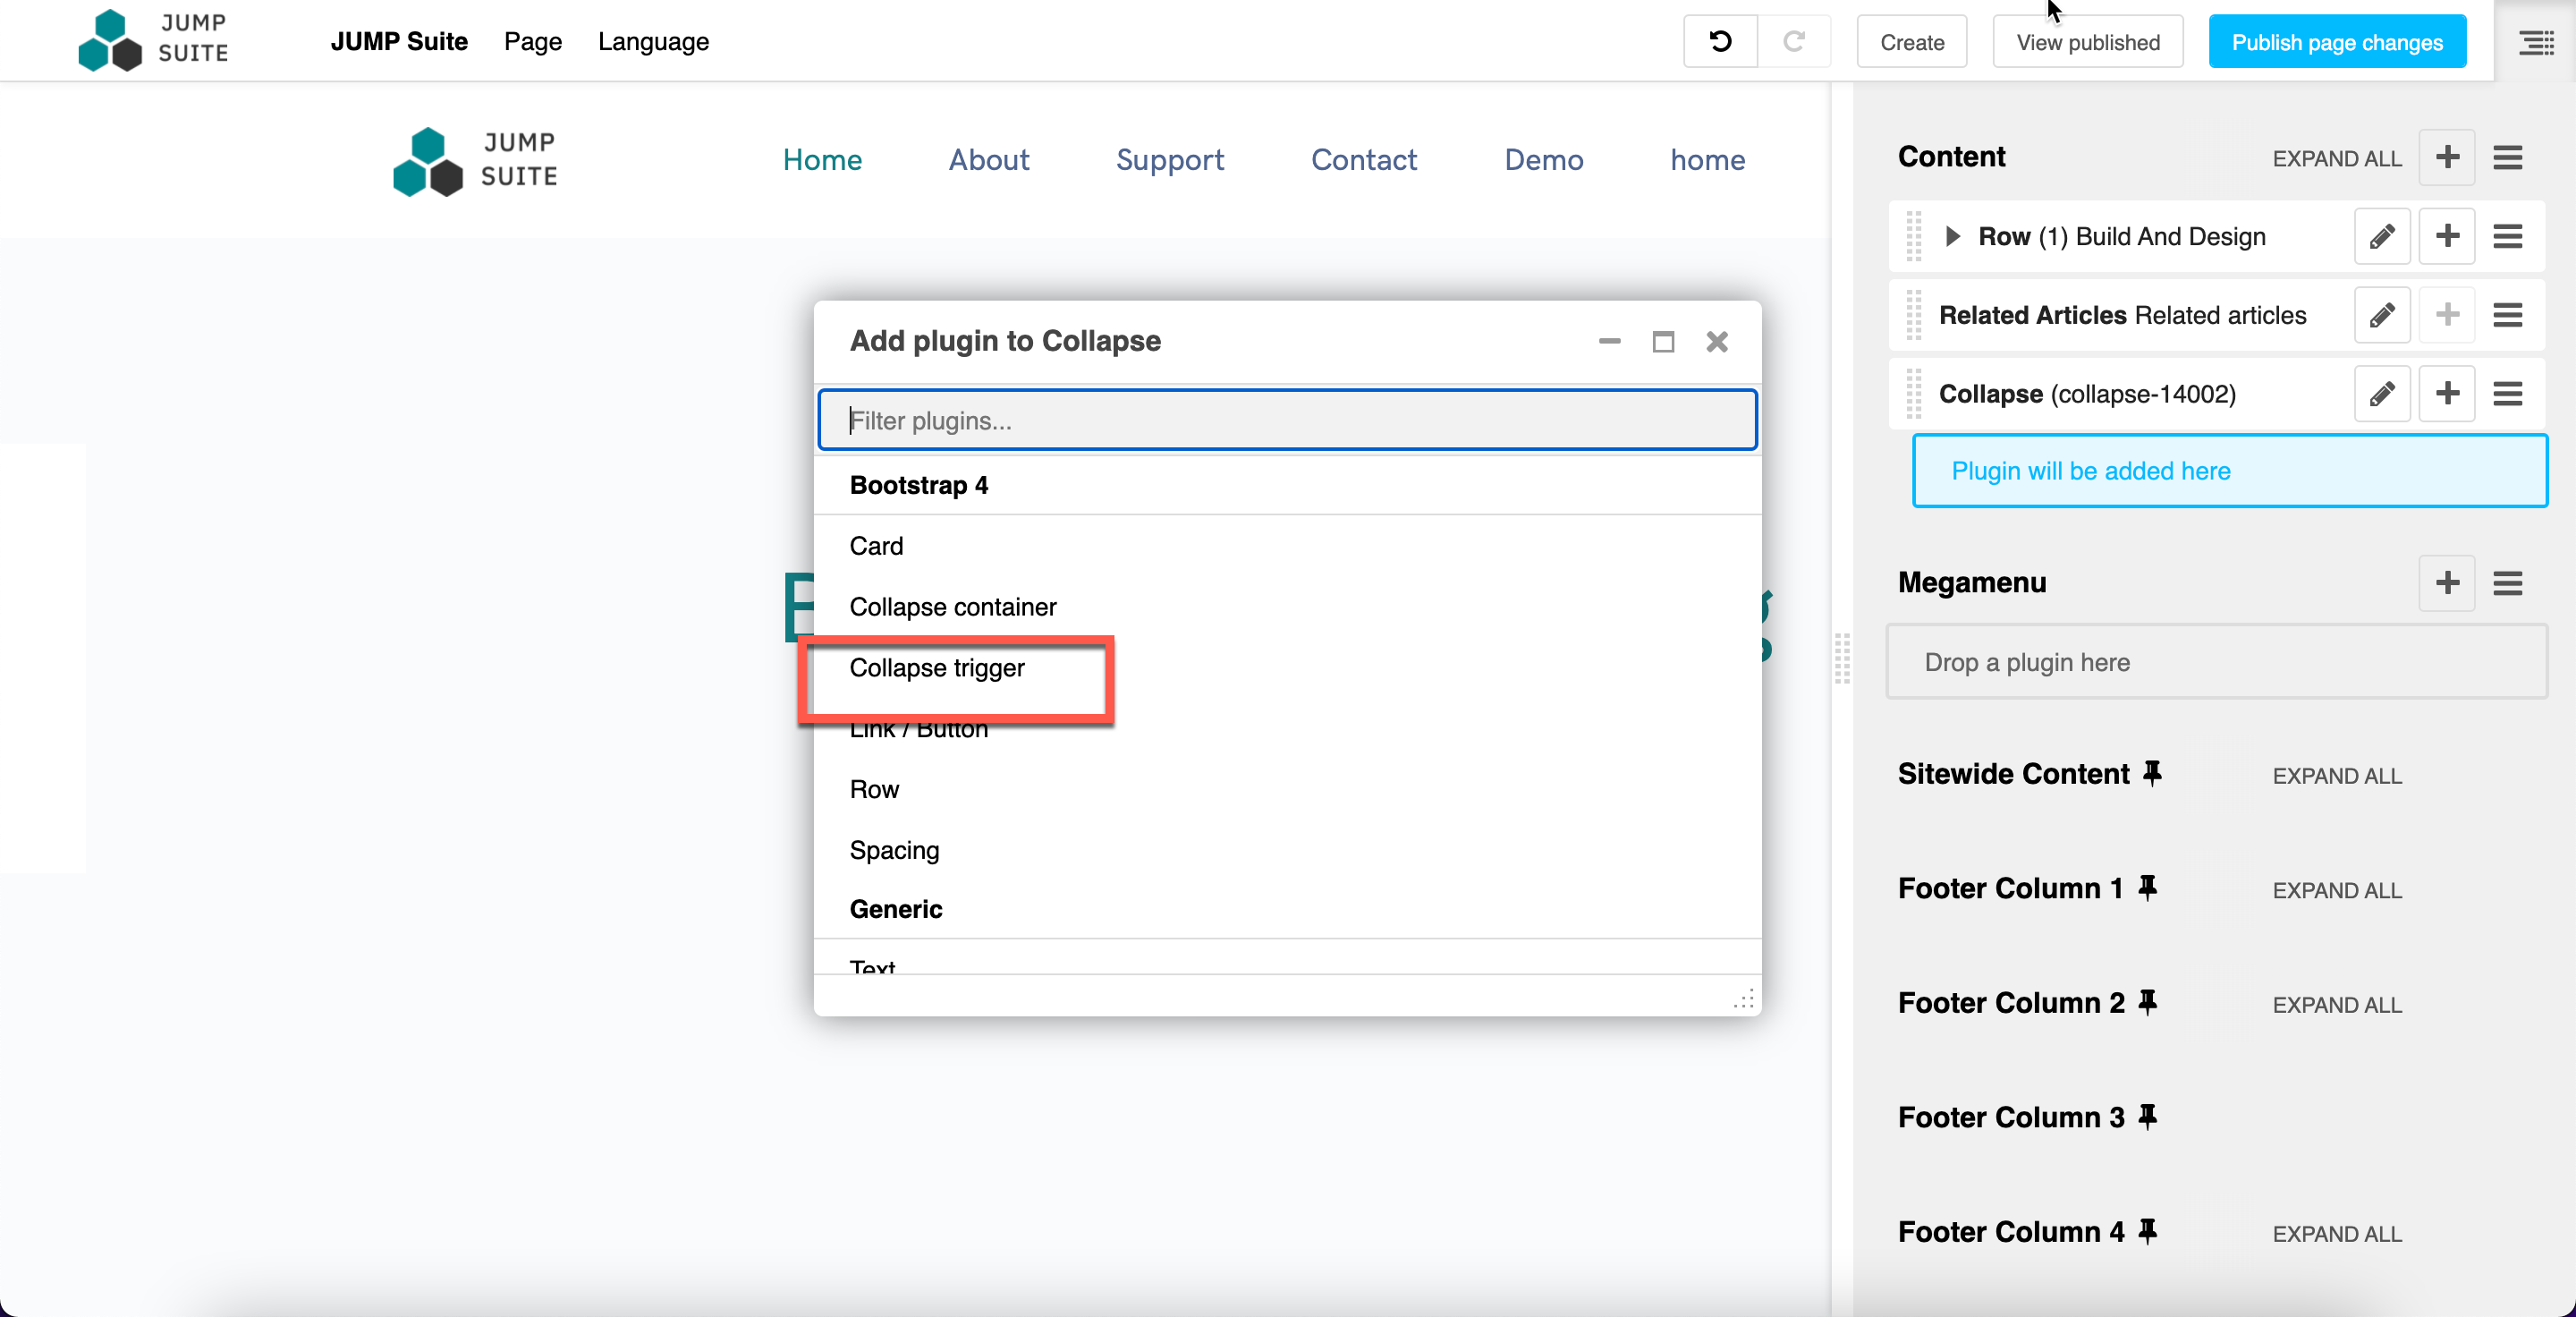Screen dimensions: 2576x1317
Task: Click the View published button
Action: 2087,42
